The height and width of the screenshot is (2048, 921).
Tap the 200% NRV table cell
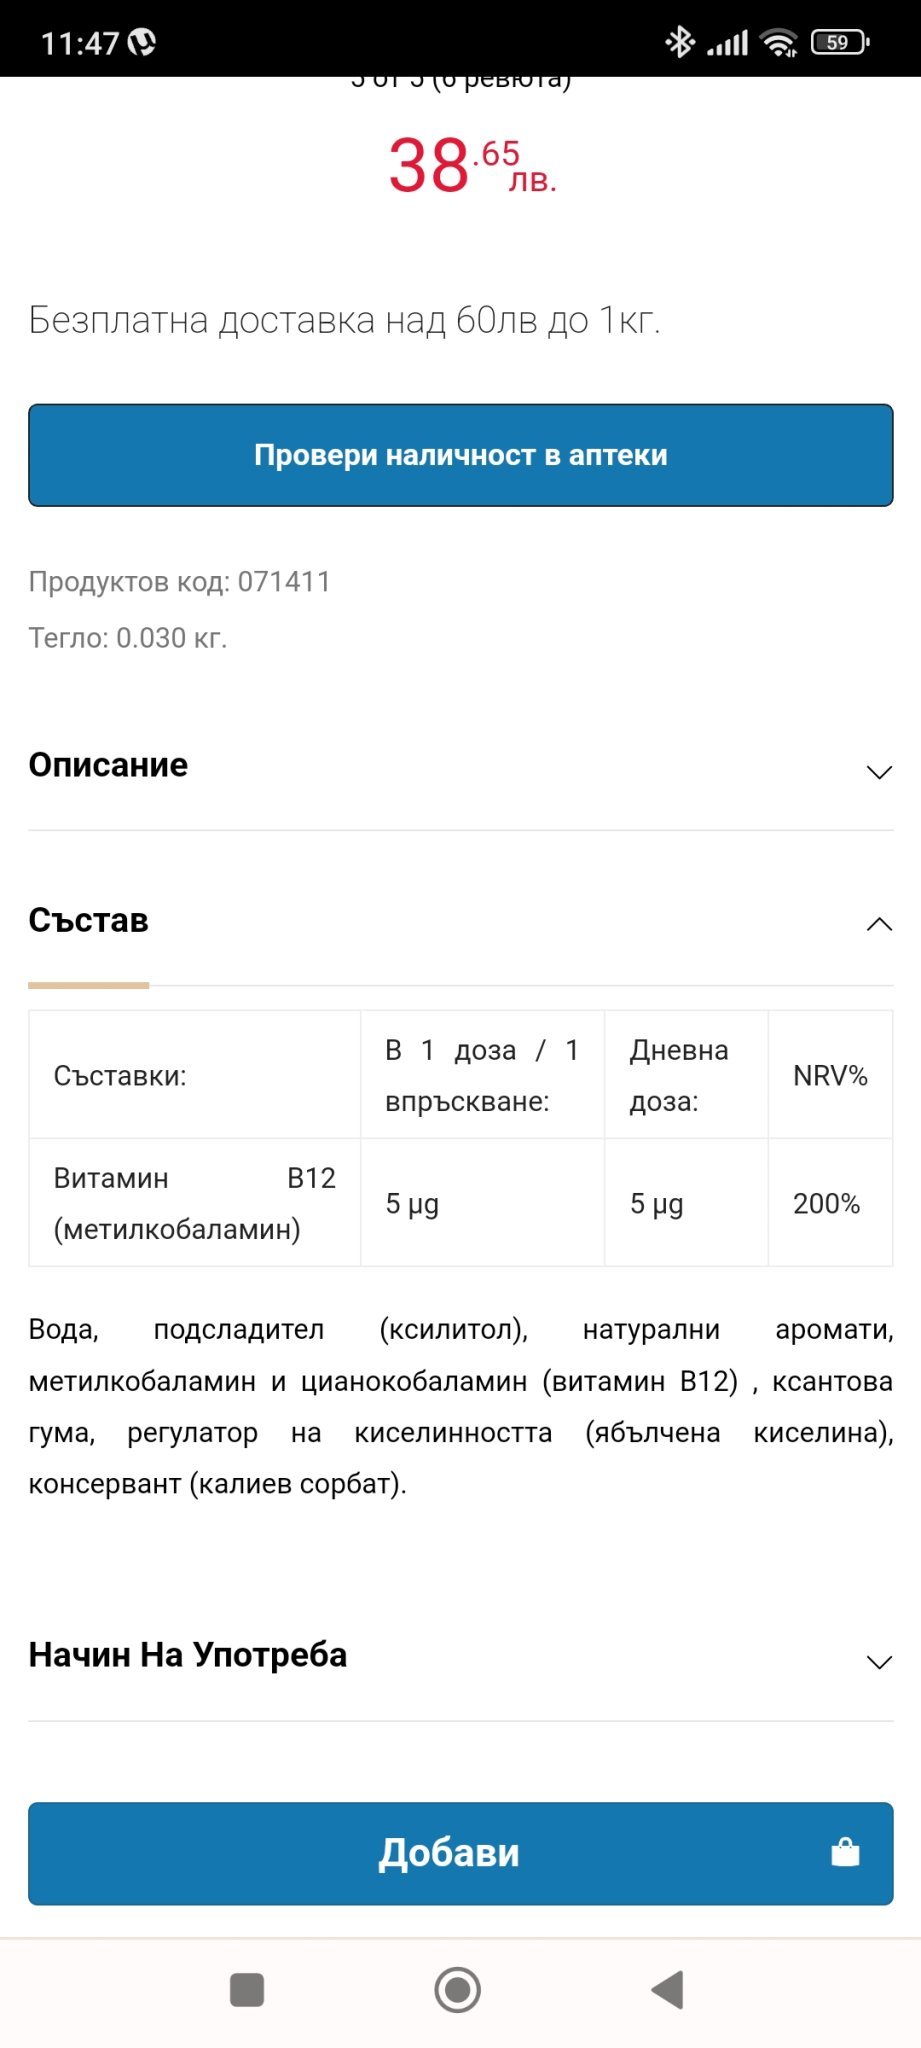click(827, 1203)
